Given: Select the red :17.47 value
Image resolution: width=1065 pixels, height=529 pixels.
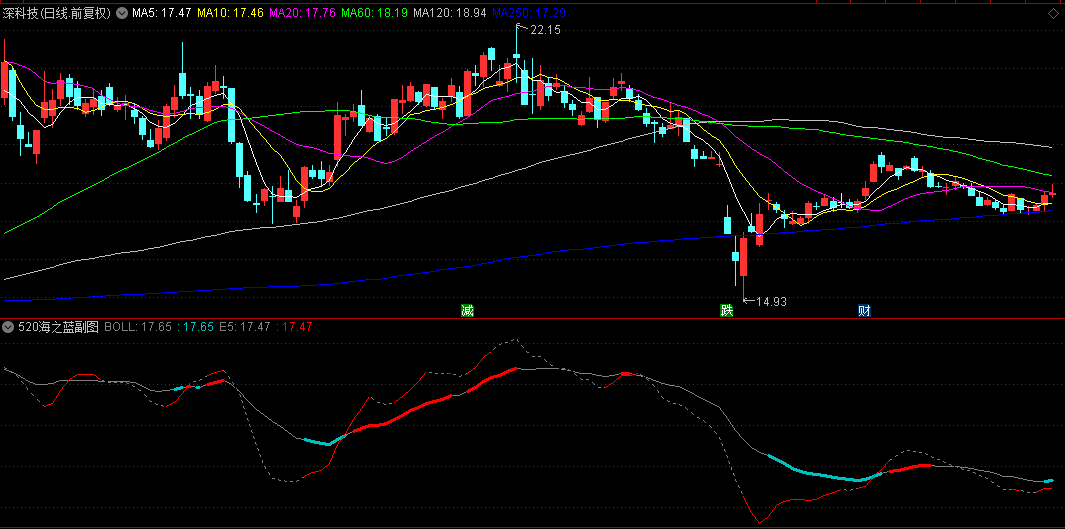Looking at the screenshot, I should [295, 327].
